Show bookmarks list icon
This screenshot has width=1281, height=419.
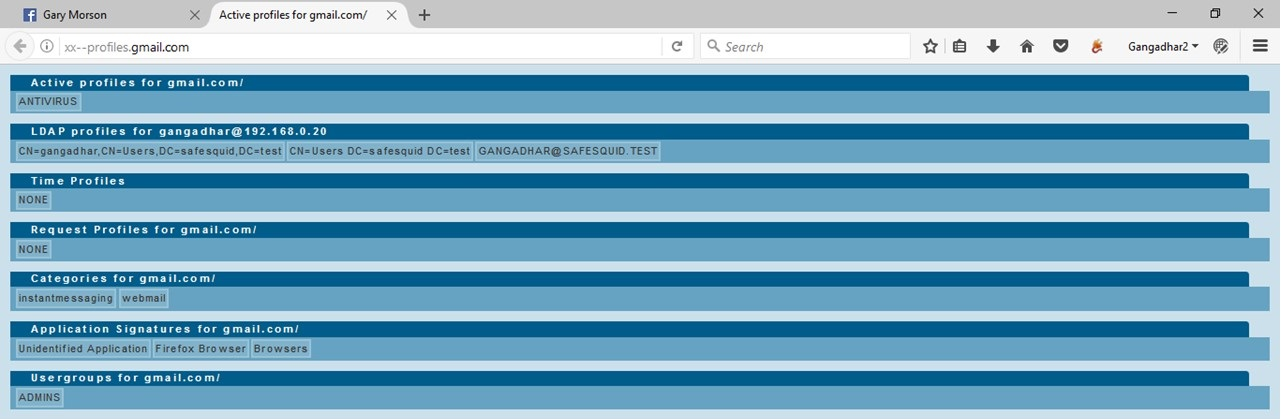pos(959,46)
